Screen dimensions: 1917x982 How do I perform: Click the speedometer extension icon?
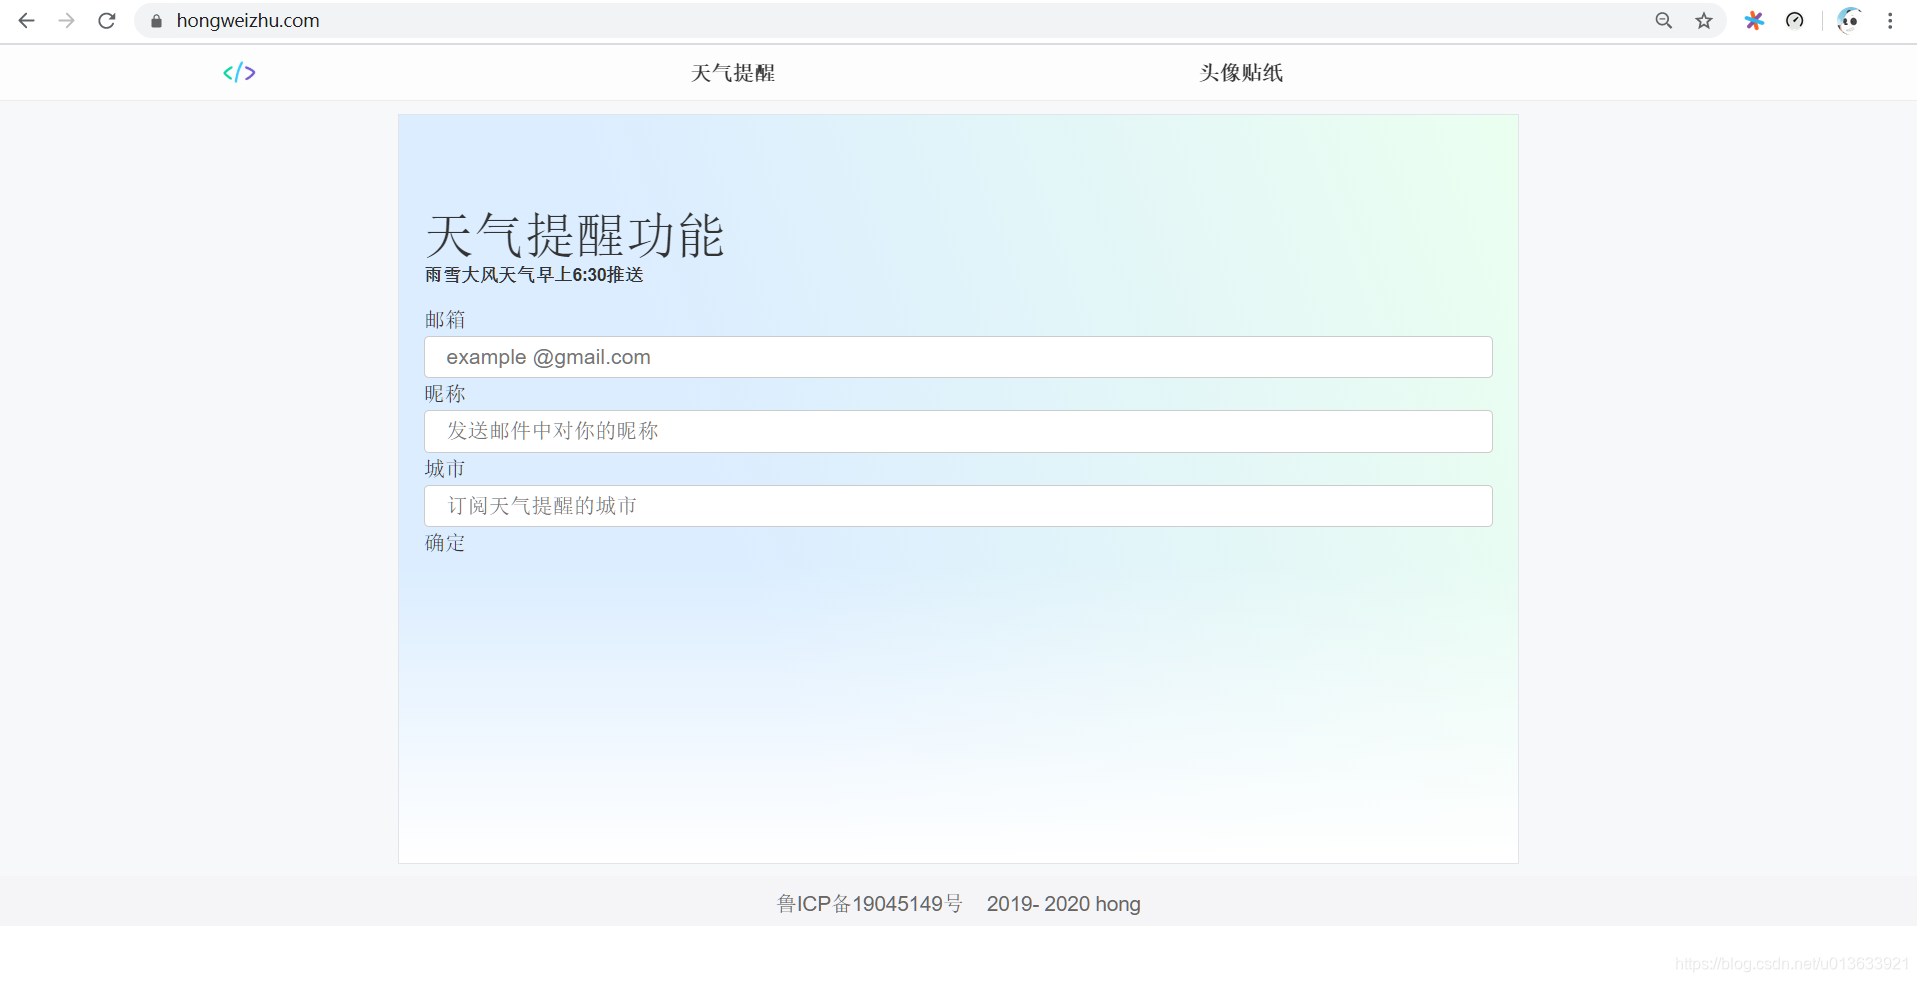click(1795, 21)
